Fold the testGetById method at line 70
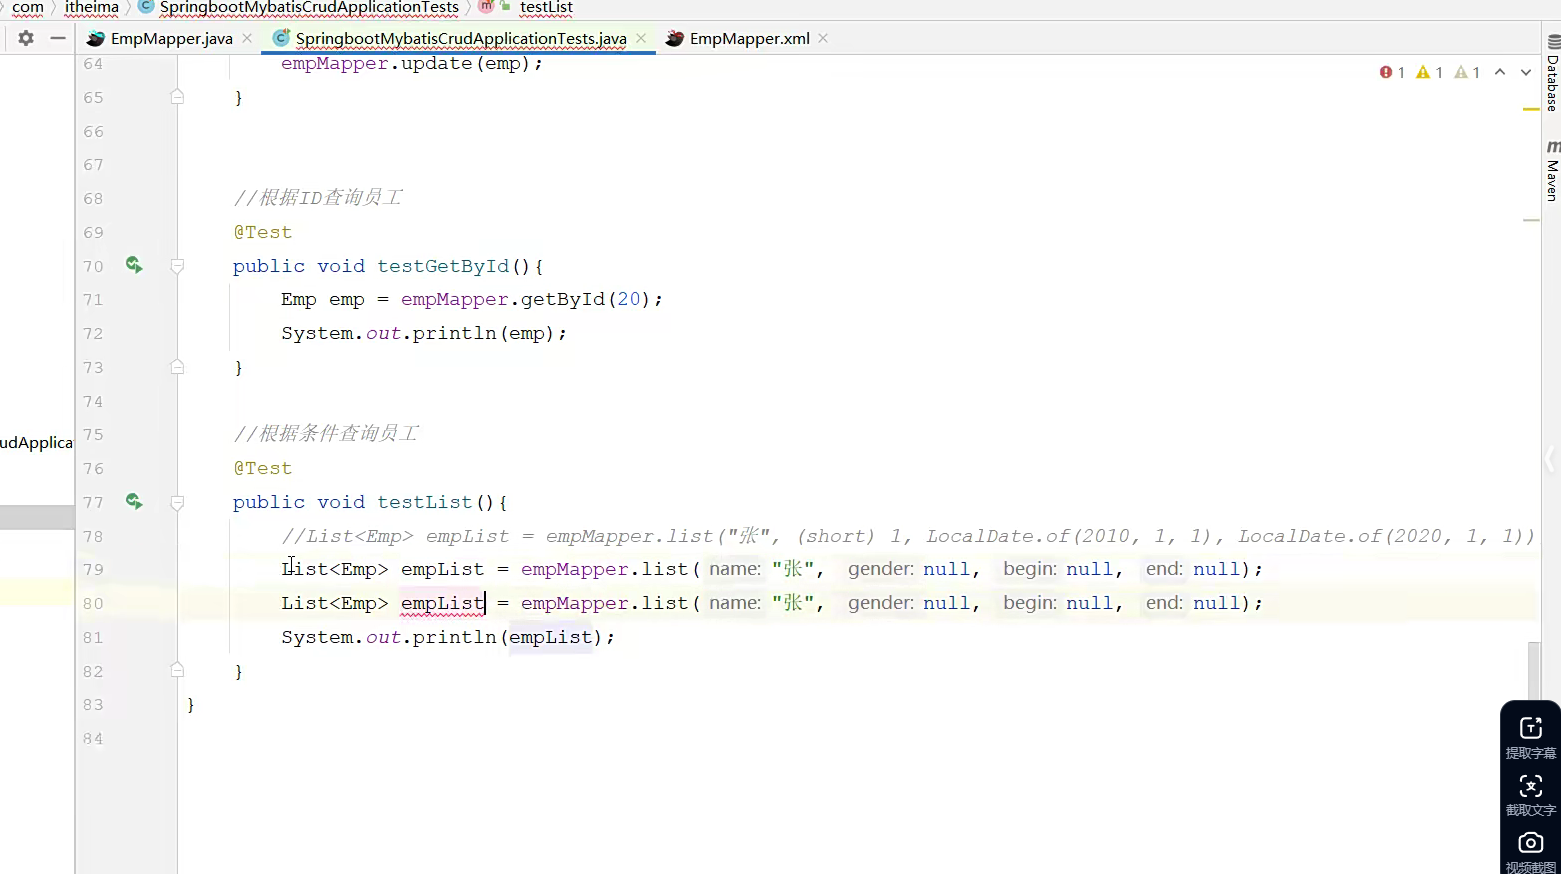The height and width of the screenshot is (874, 1561). [x=177, y=266]
